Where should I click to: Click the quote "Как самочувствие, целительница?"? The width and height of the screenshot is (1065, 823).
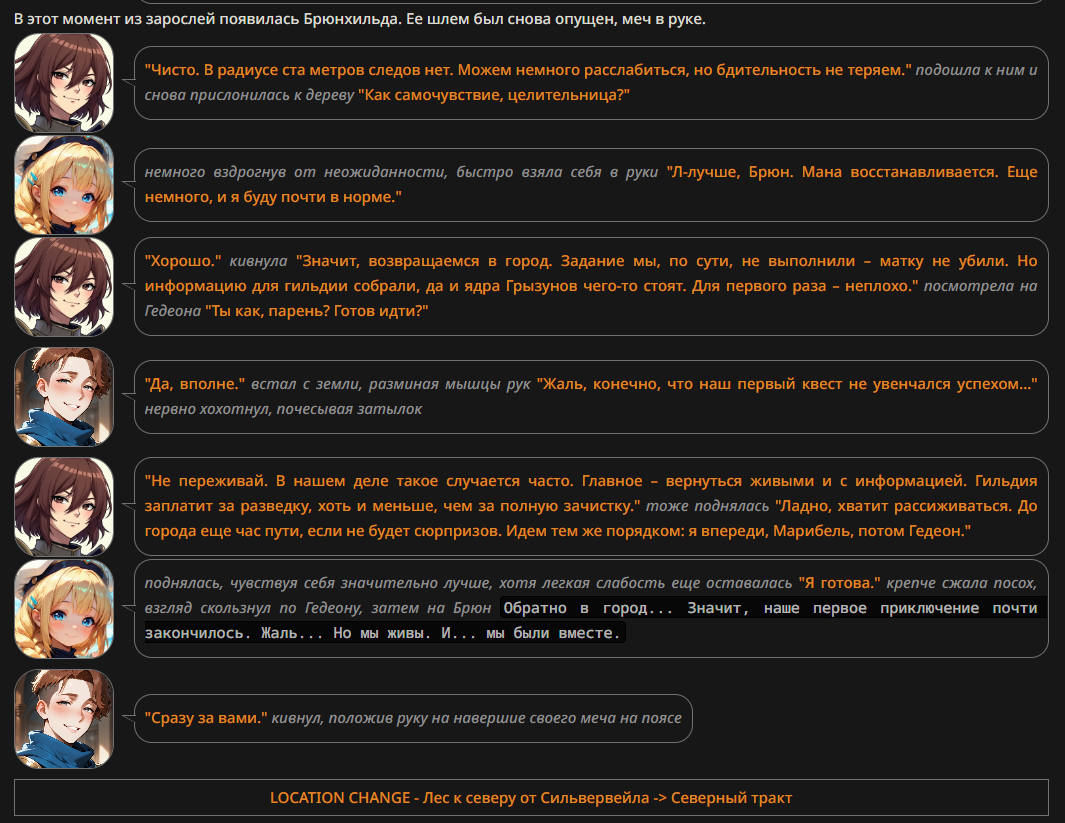coord(494,95)
